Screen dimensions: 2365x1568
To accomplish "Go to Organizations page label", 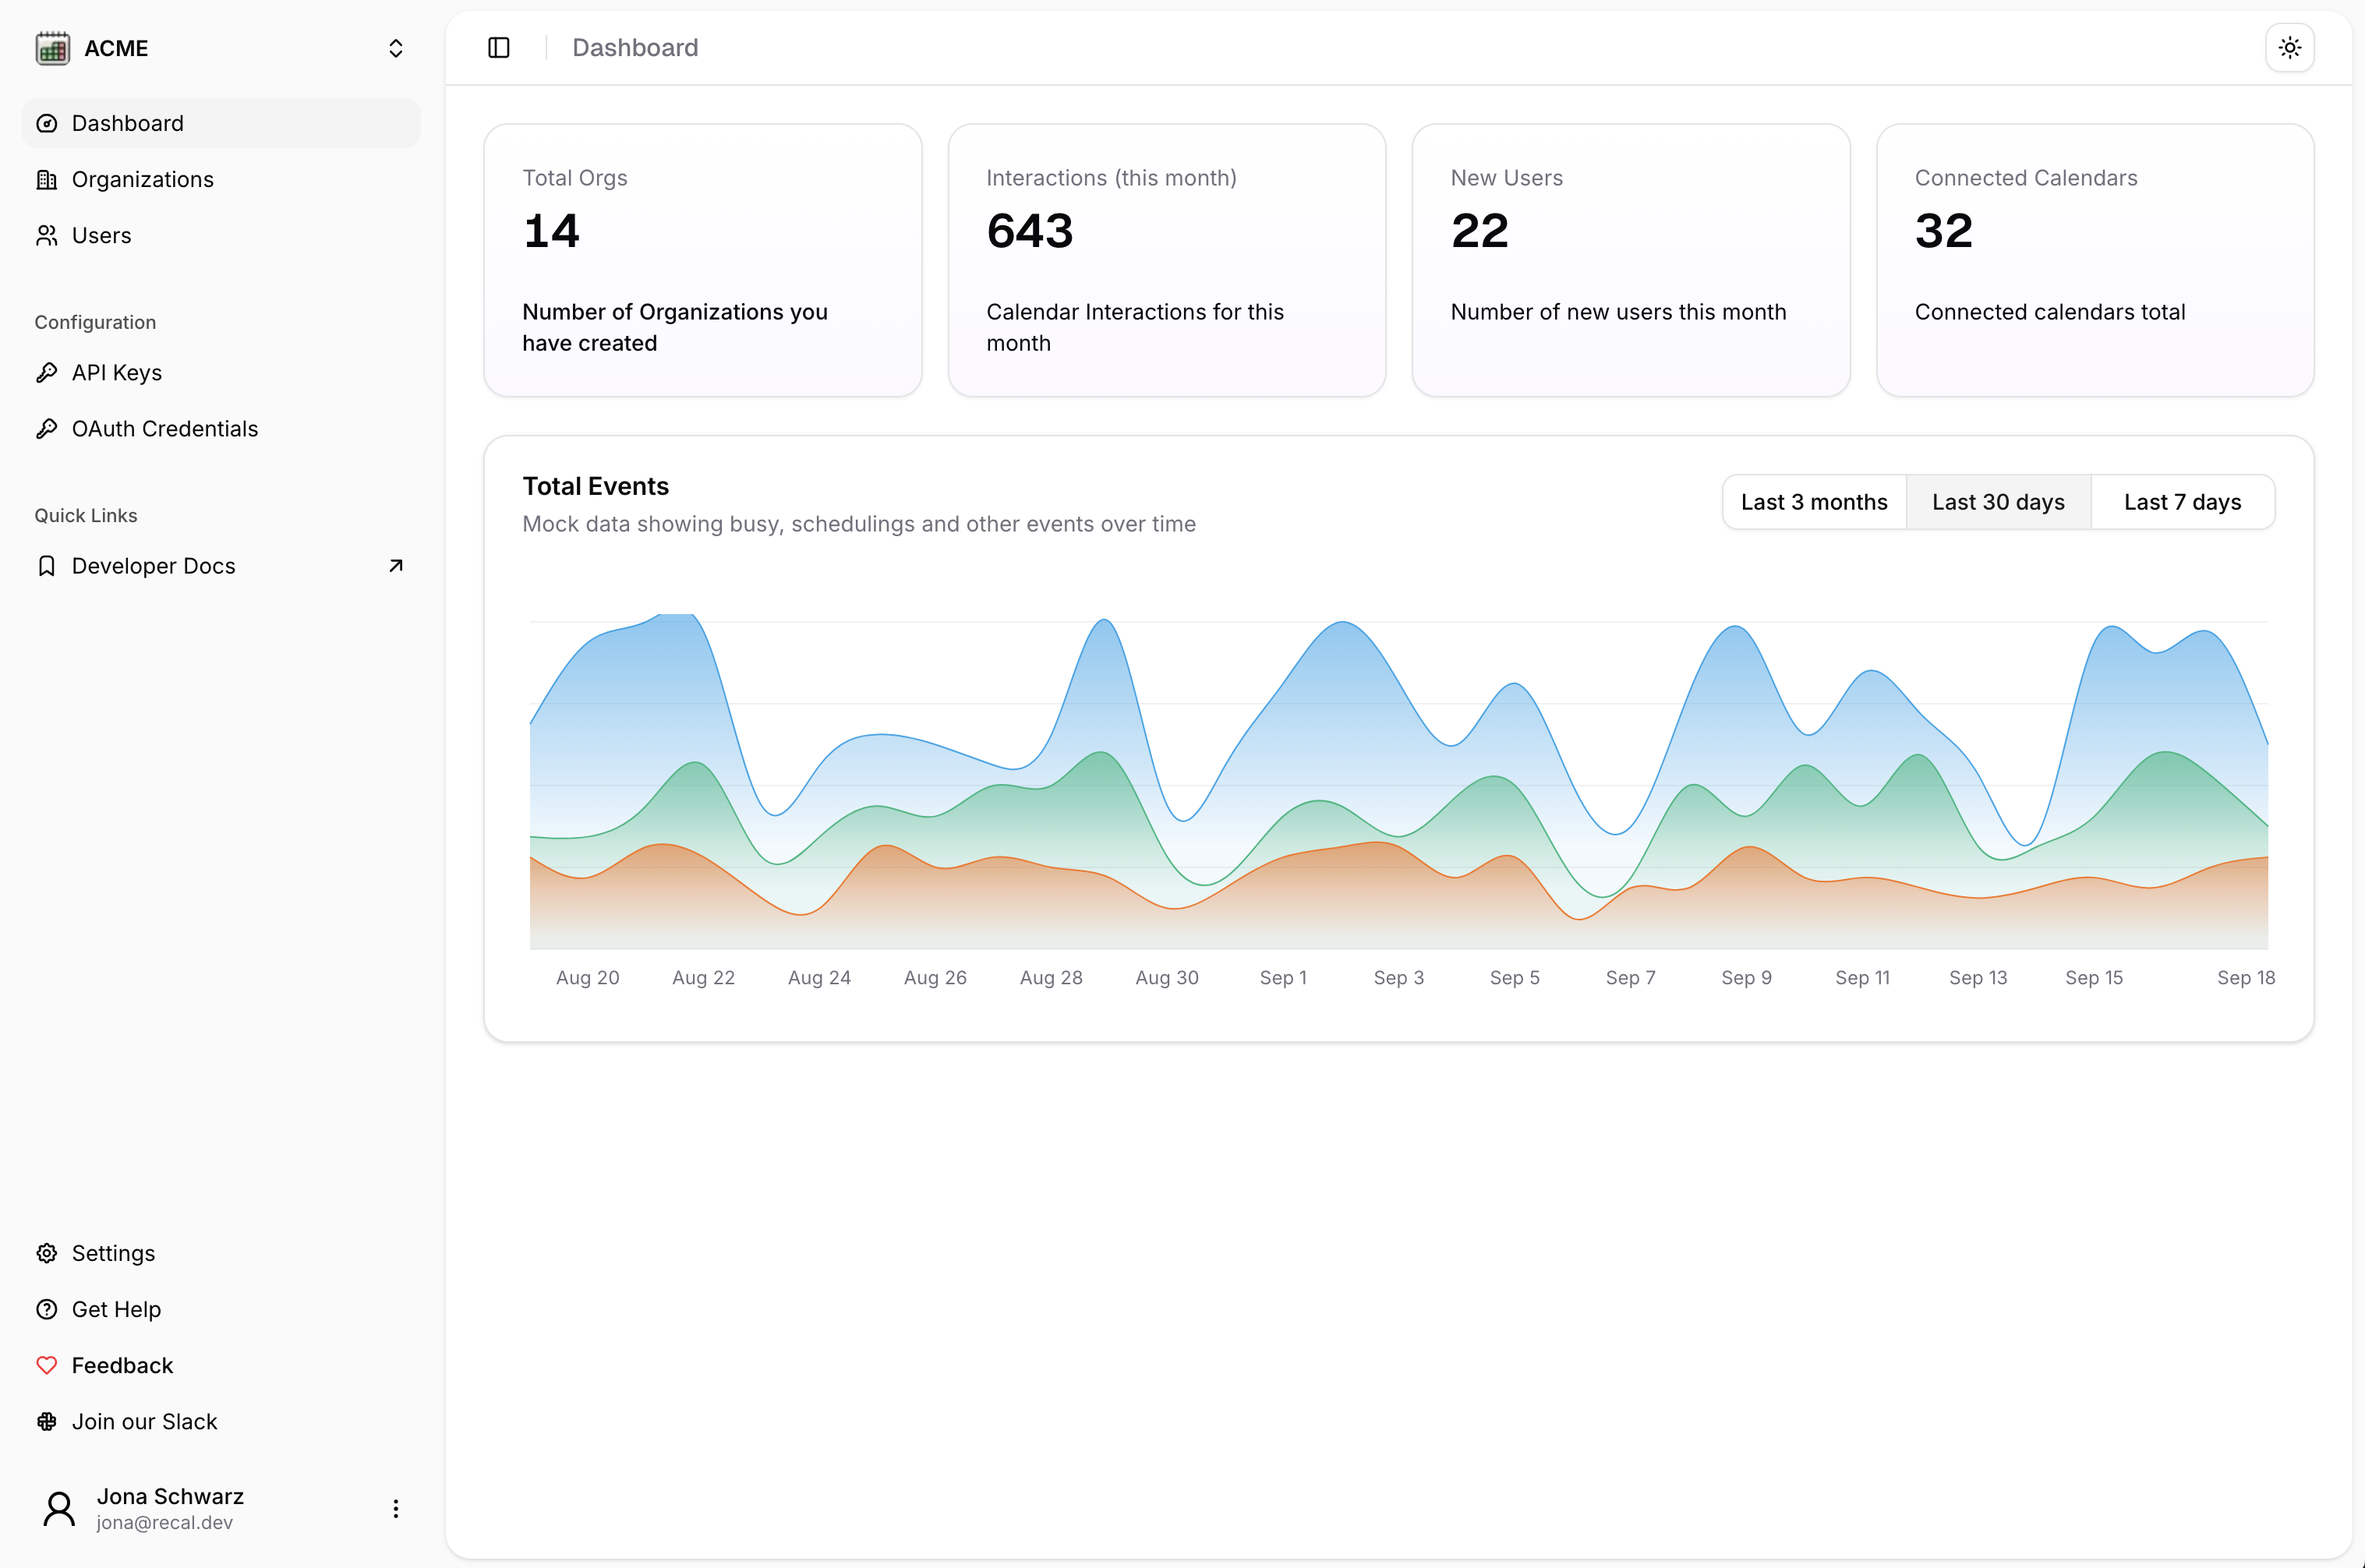I will click(143, 179).
